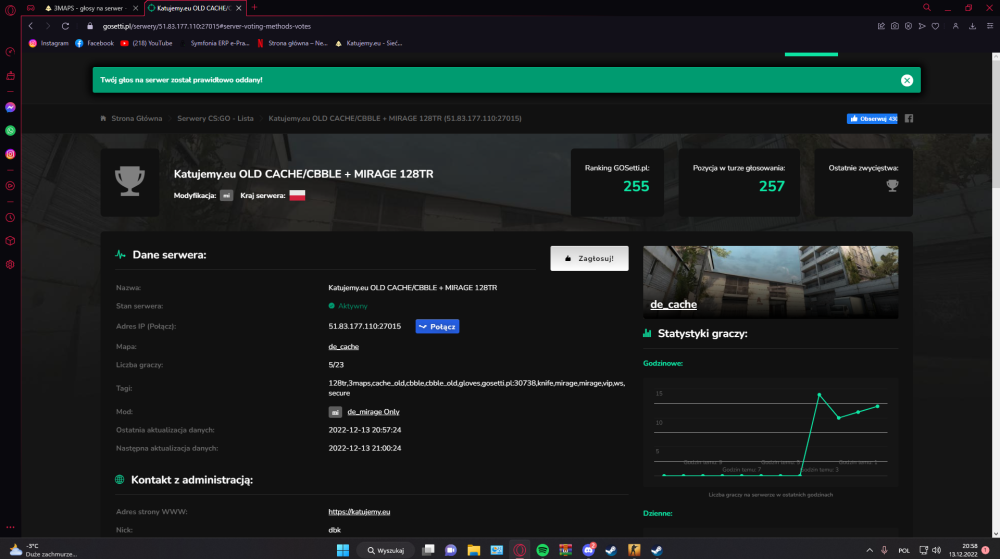Open the tab search magnifier icon
Screen dimensions: 1000x559
coord(927,8)
